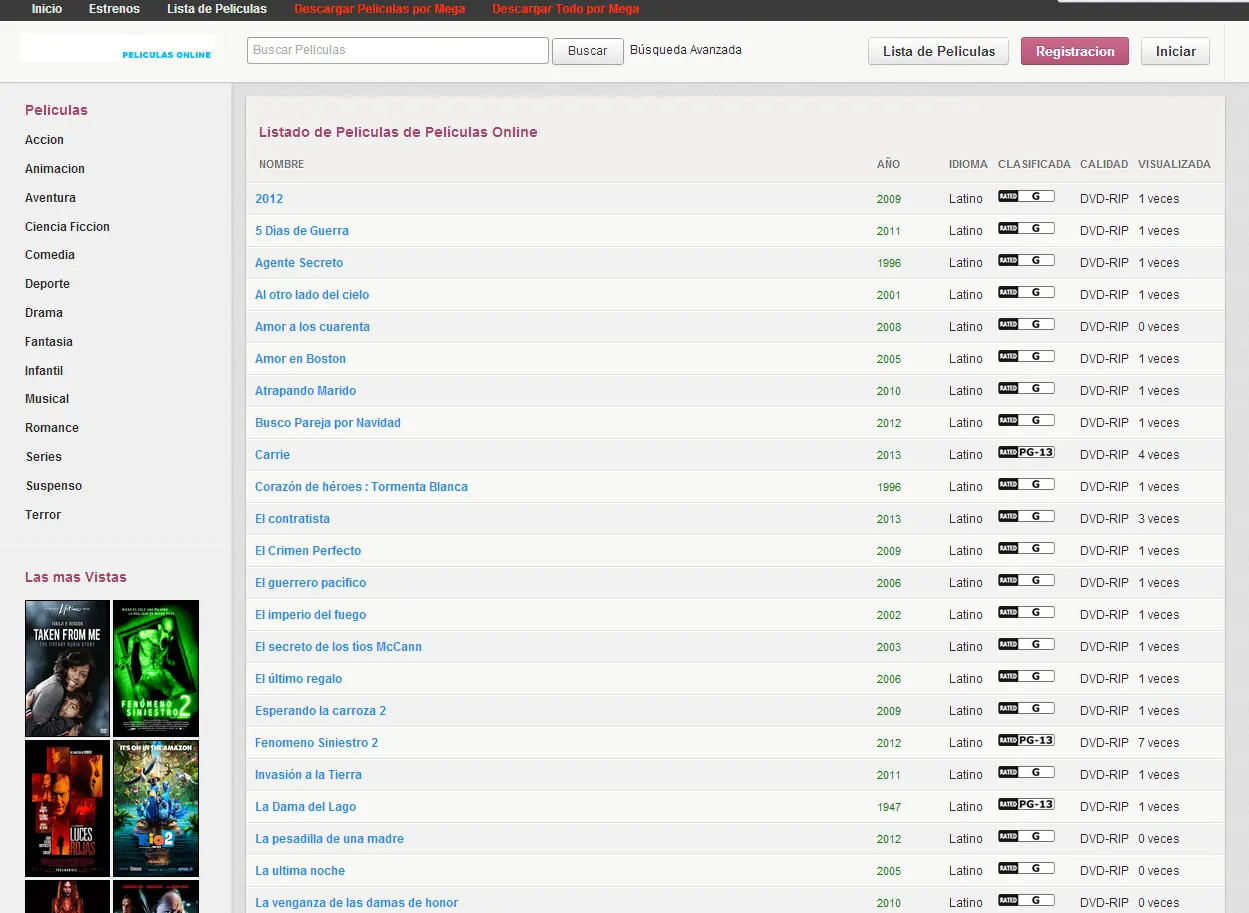Image resolution: width=1249 pixels, height=913 pixels.
Task: Open the Rio 2 poster thumbnail
Action: point(156,809)
